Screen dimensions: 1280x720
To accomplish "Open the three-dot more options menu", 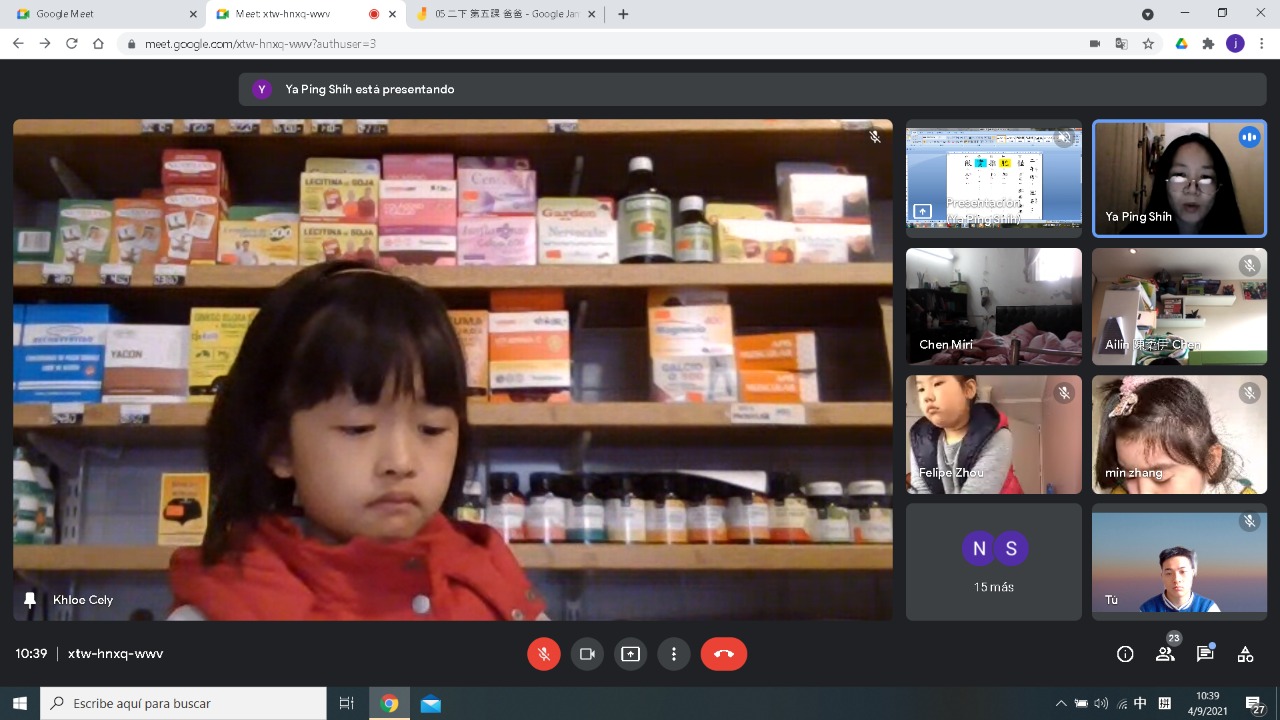I will click(x=674, y=654).
